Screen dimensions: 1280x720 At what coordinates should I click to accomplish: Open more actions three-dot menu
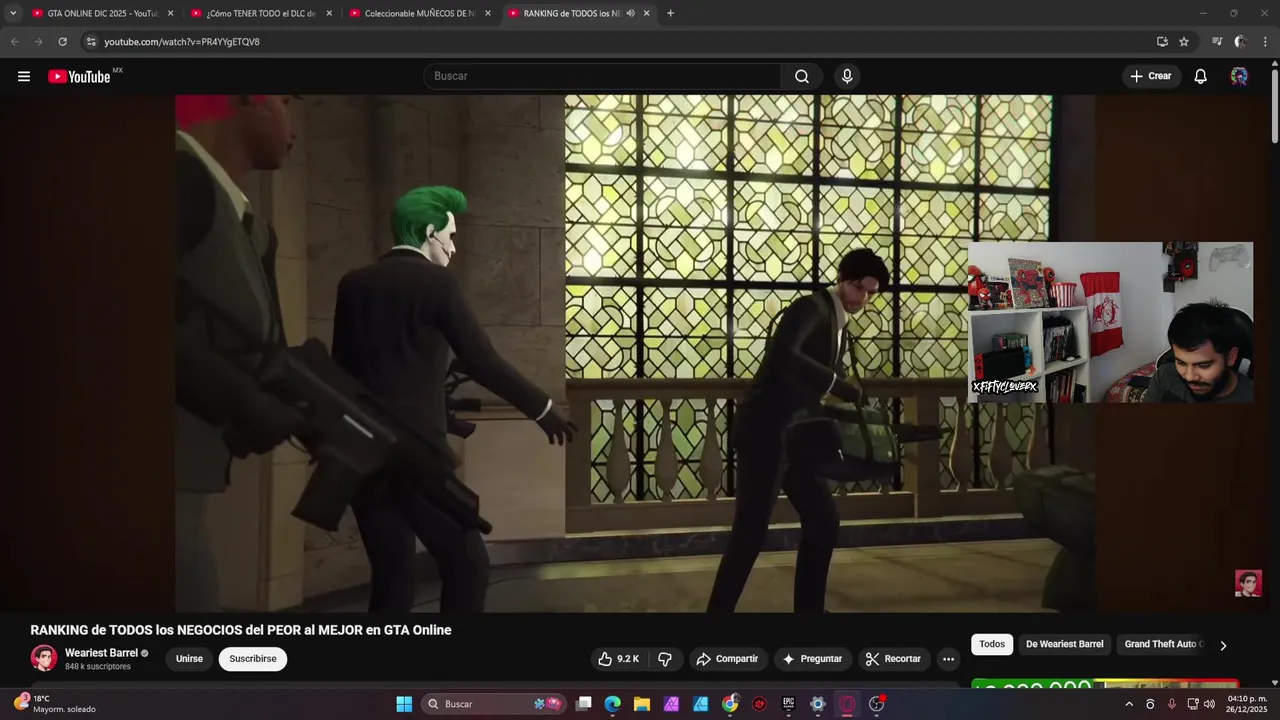(x=948, y=659)
